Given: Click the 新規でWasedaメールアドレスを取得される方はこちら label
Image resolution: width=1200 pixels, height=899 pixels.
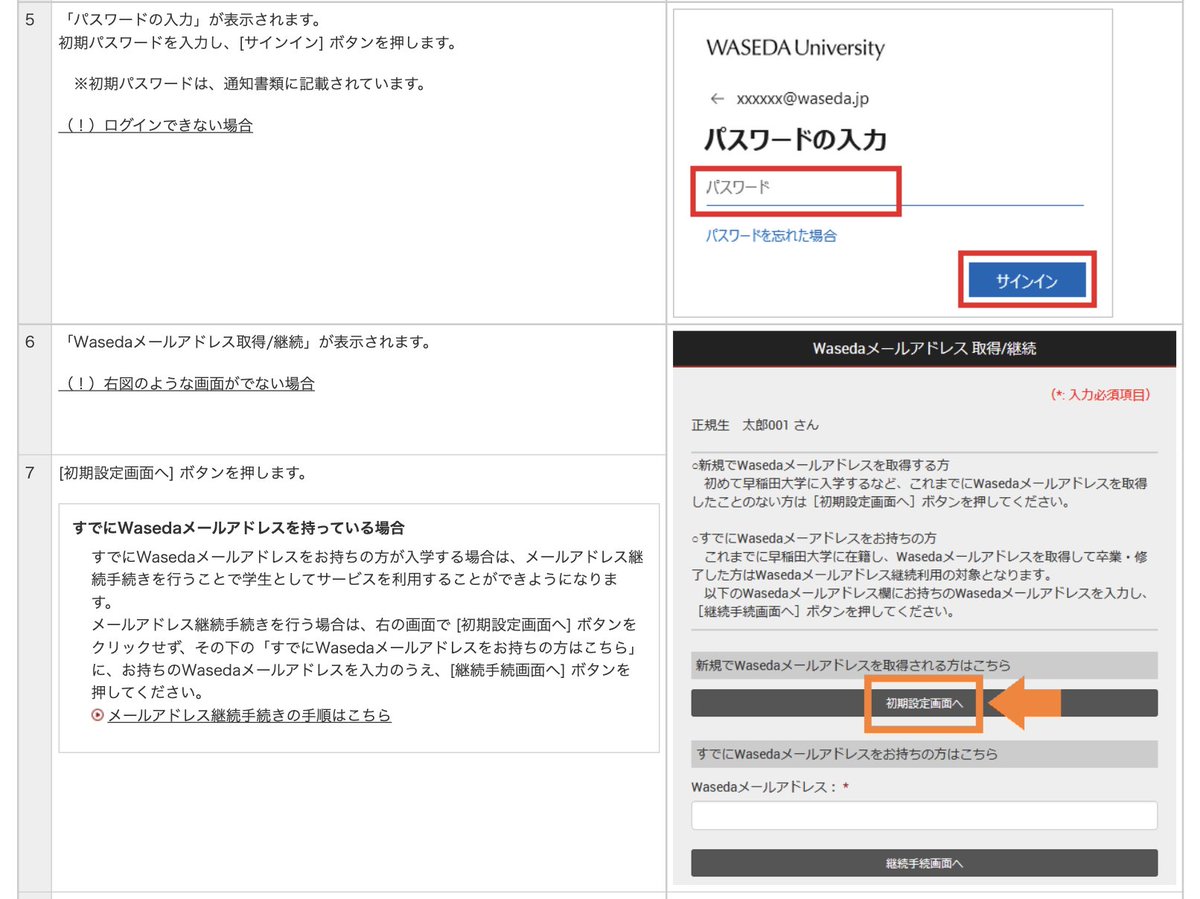Looking at the screenshot, I should click(x=924, y=665).
